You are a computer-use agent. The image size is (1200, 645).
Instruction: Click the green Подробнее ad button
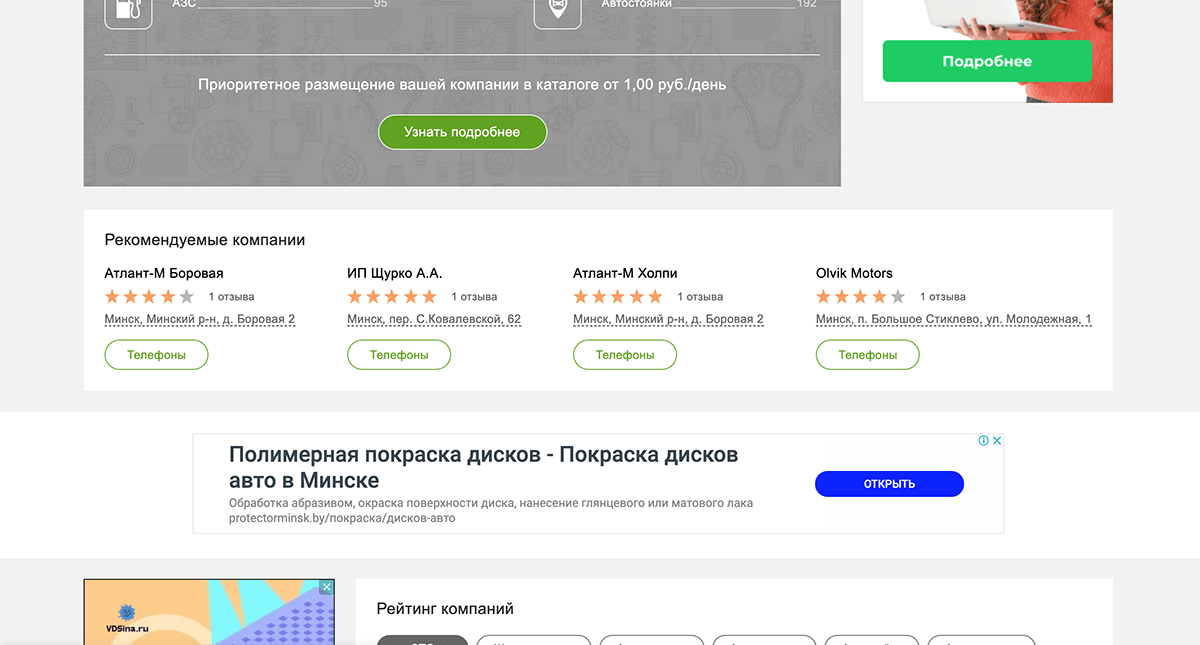pyautogui.click(x=987, y=61)
